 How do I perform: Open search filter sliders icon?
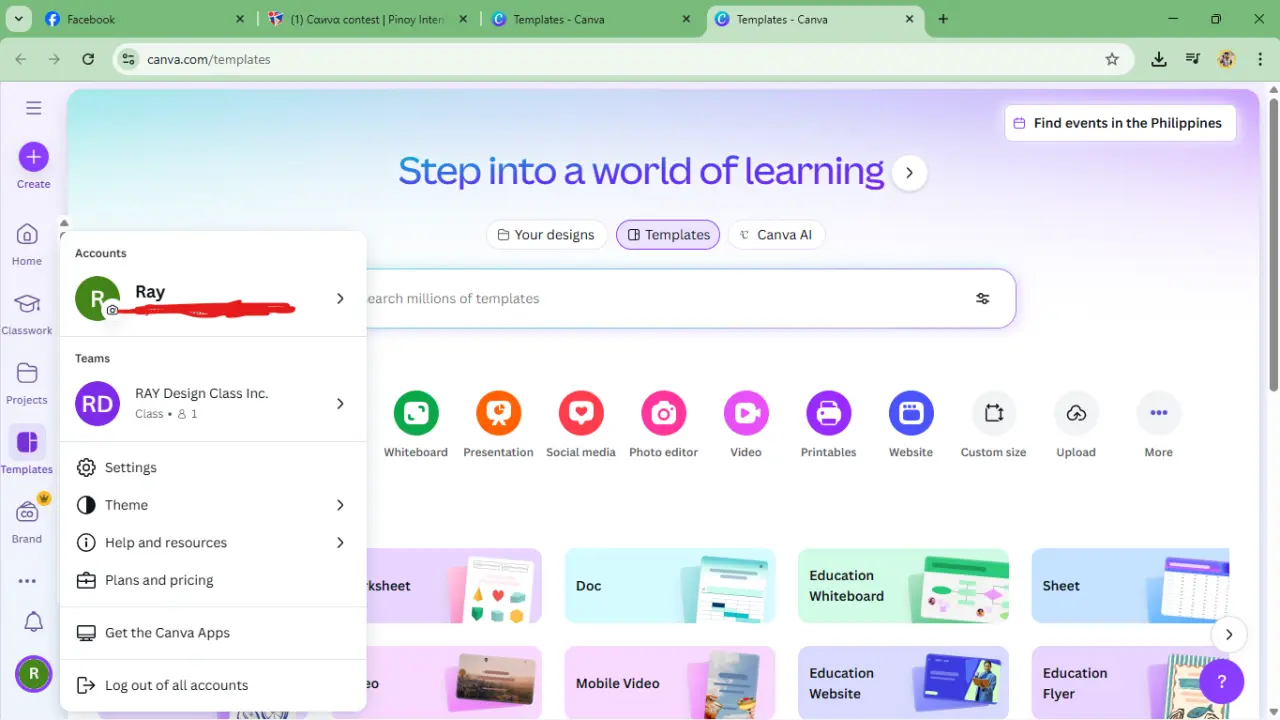point(983,298)
